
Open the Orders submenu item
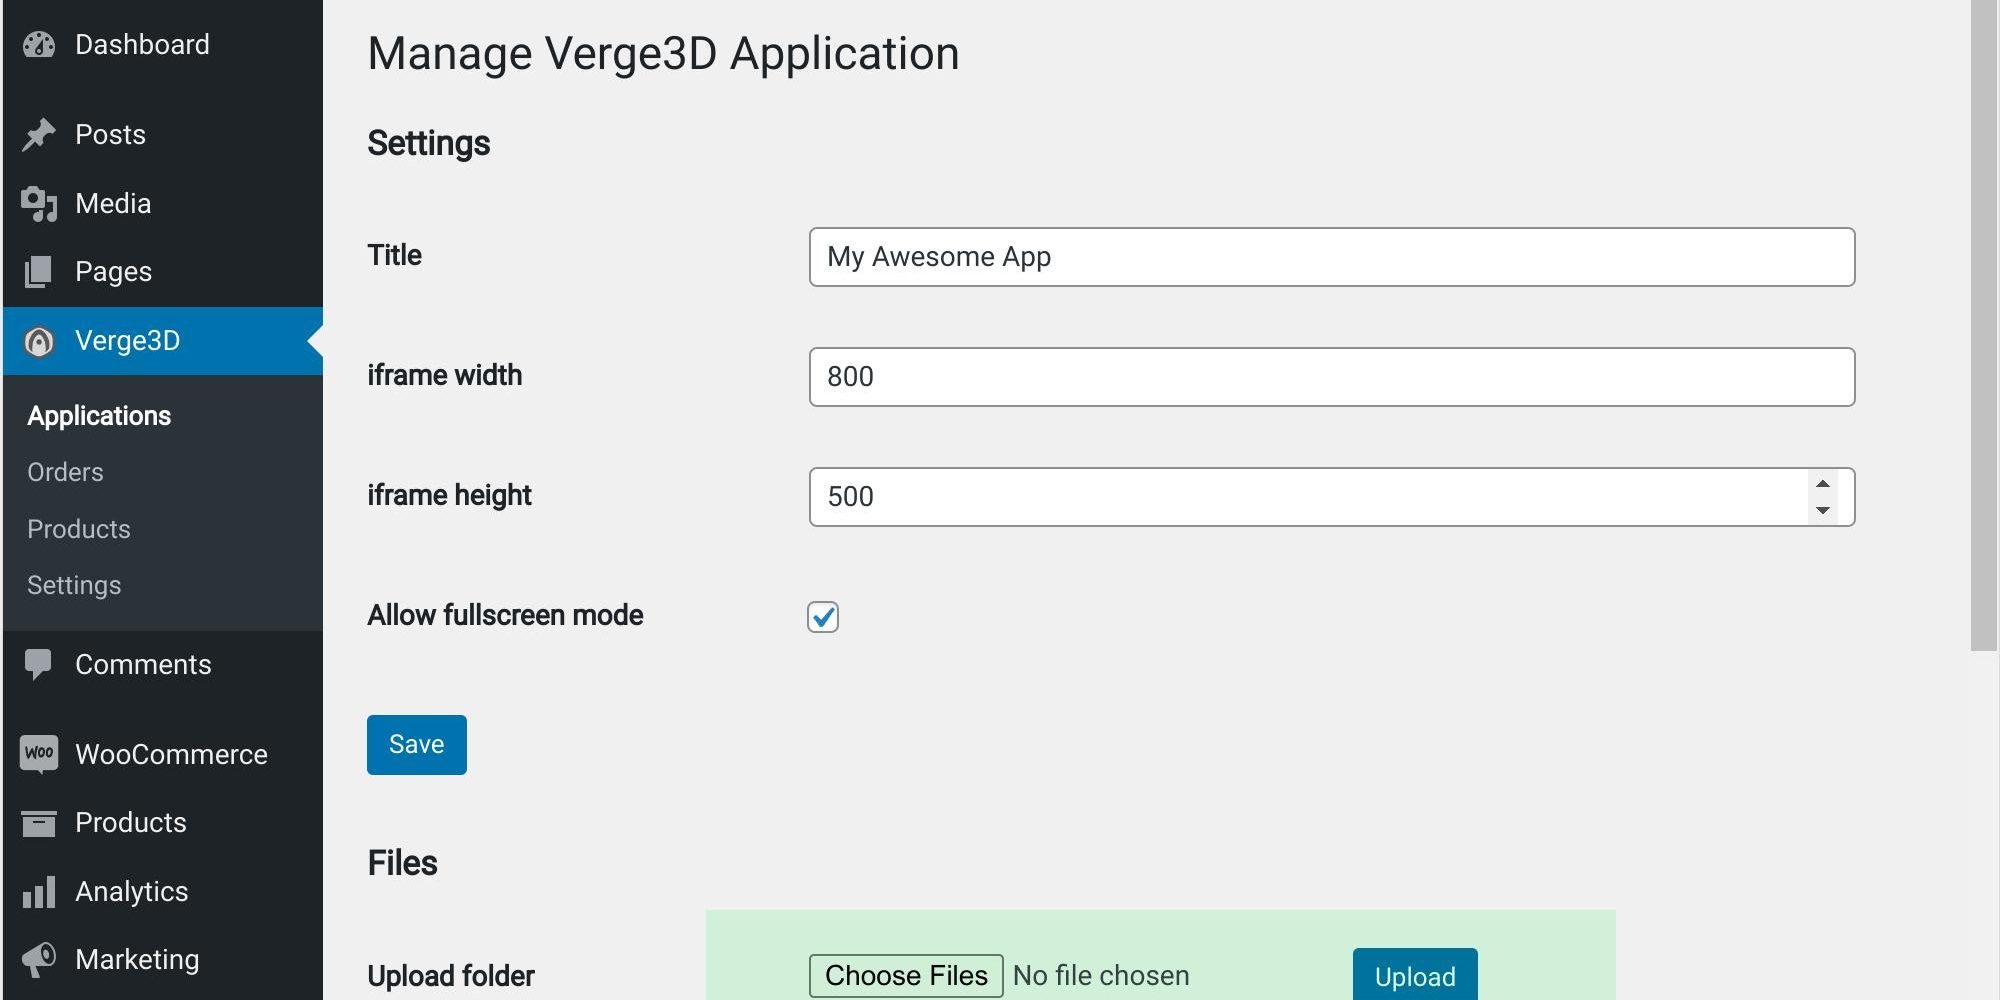65,471
